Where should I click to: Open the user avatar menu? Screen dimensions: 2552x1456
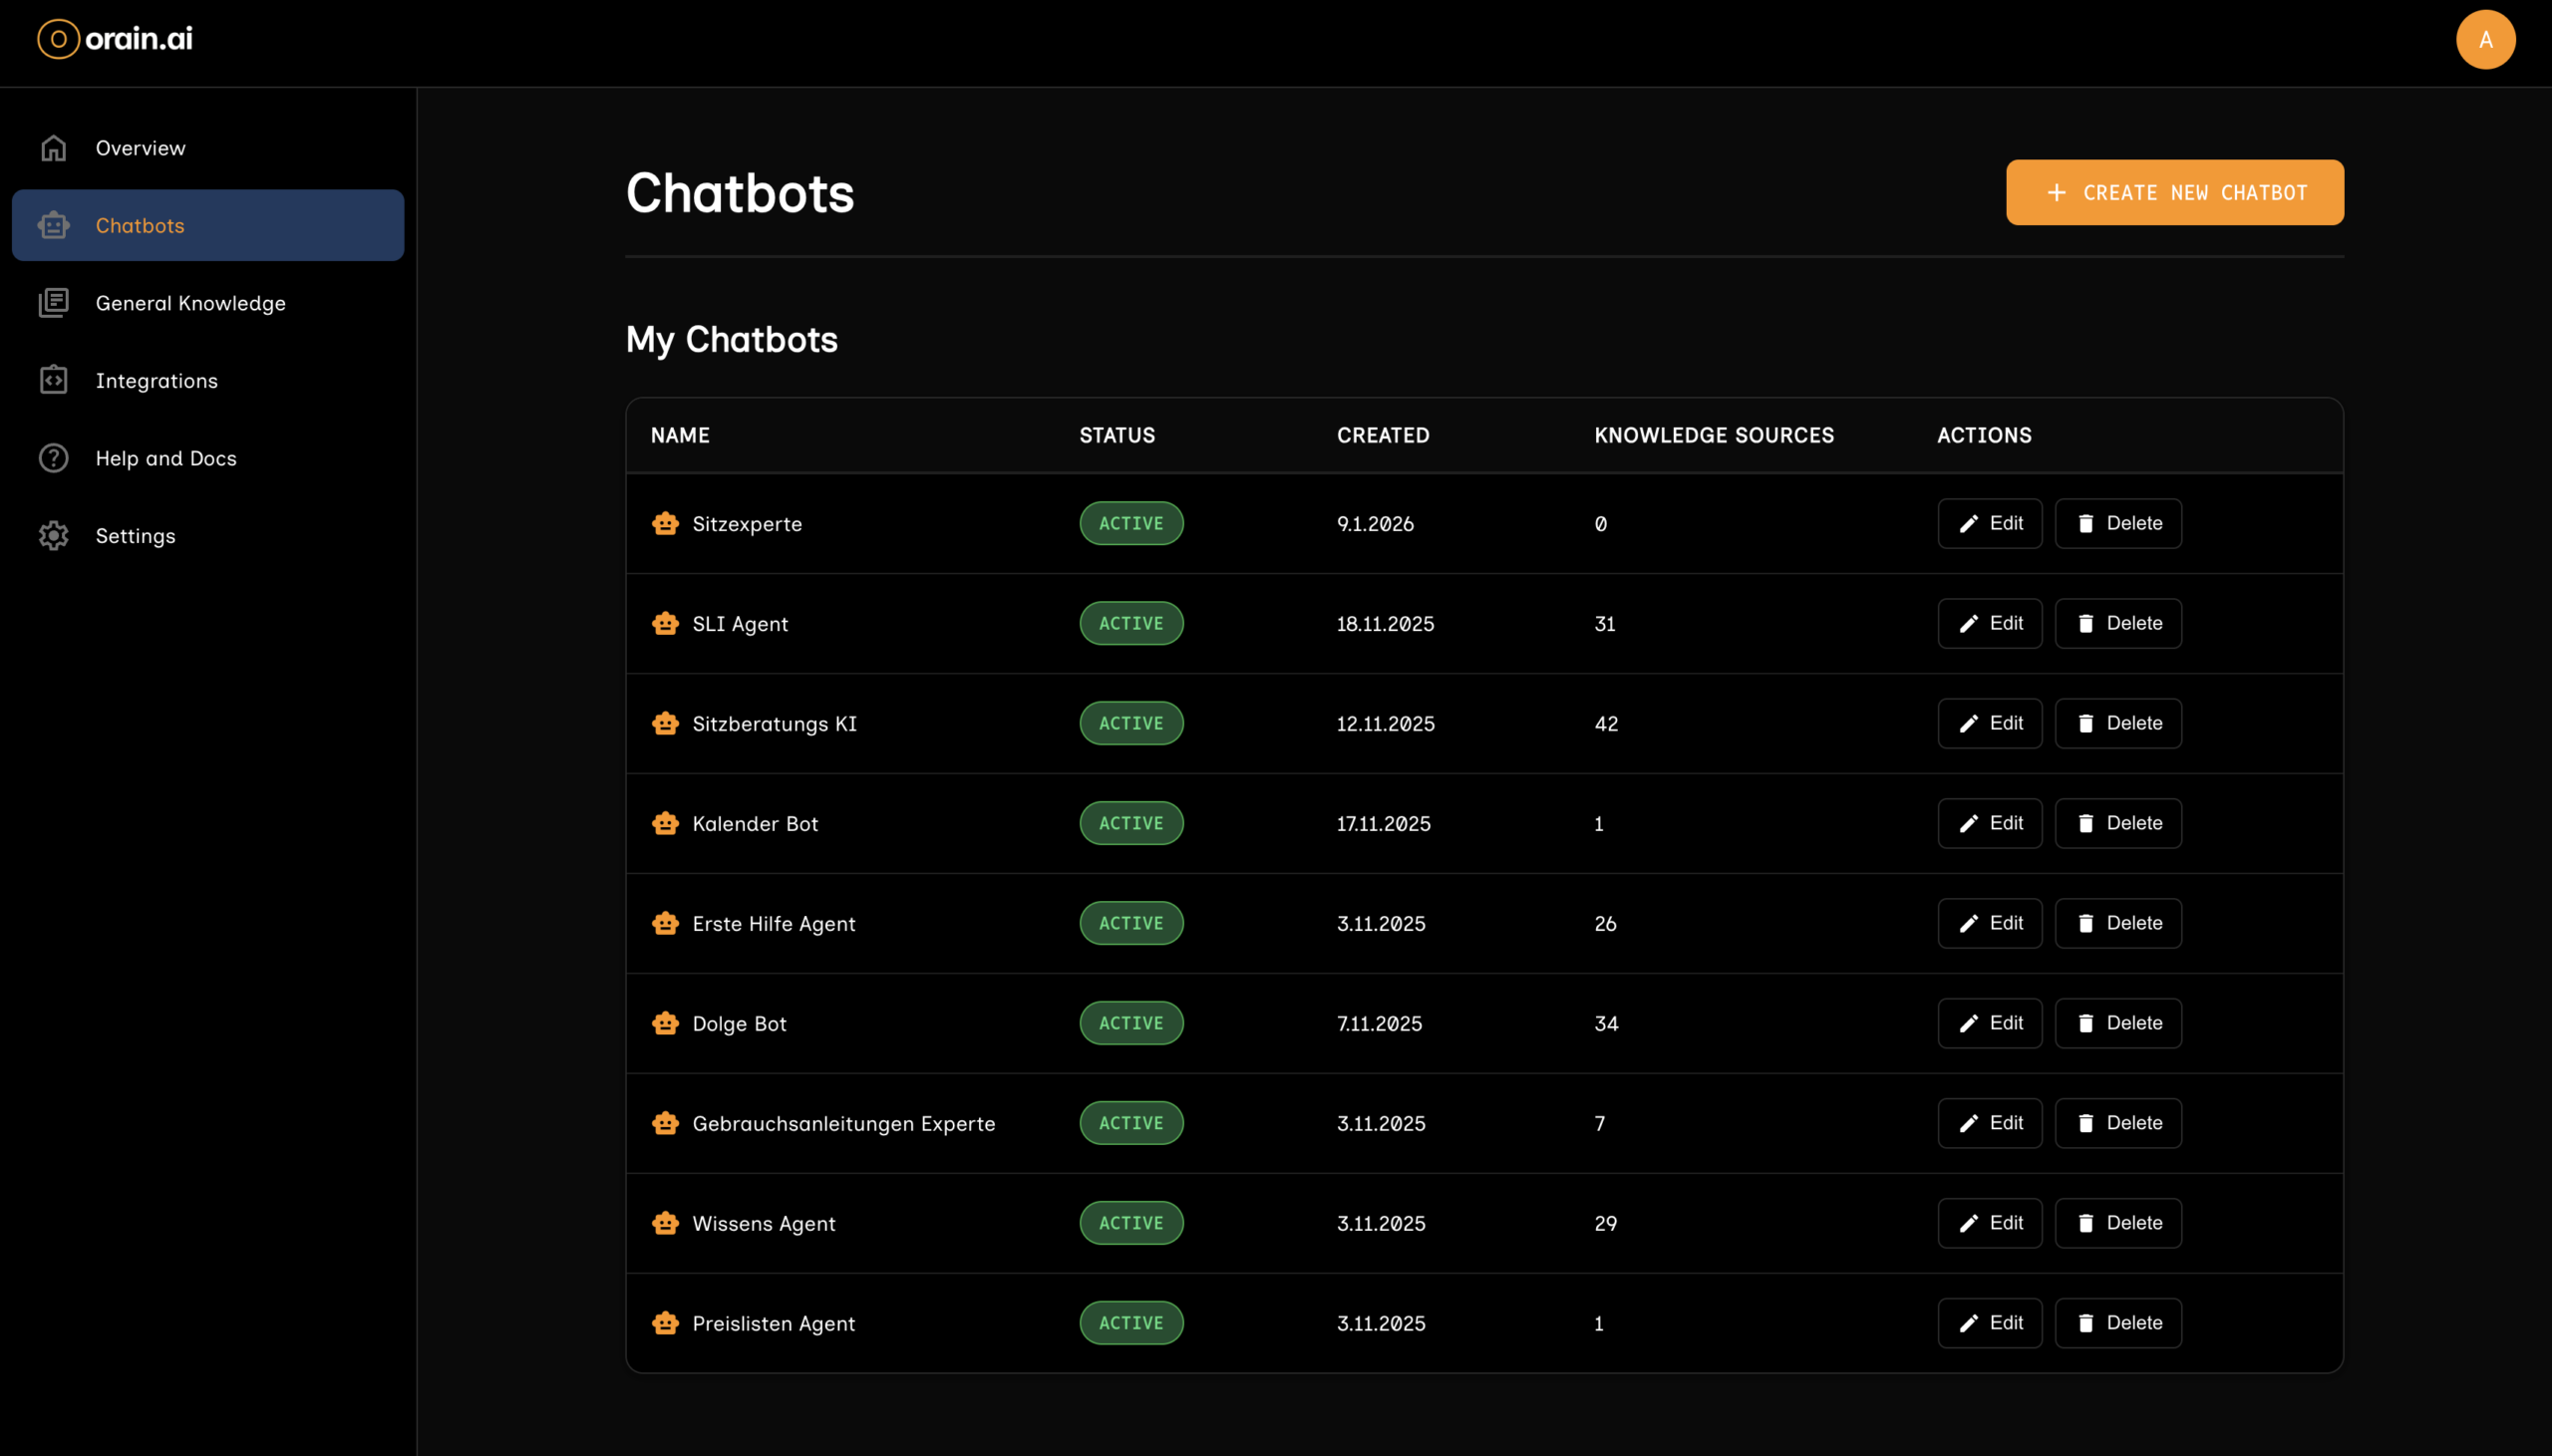[2484, 40]
